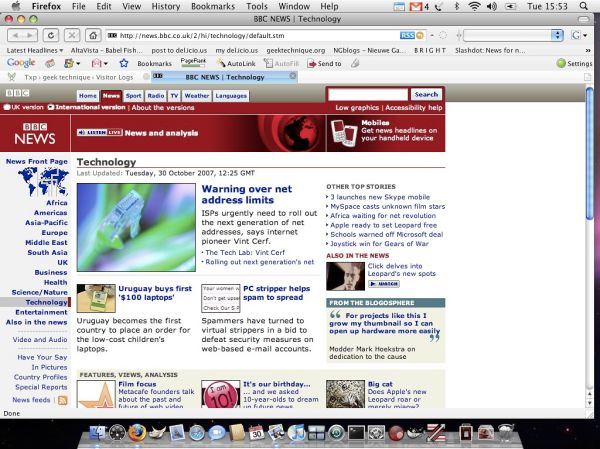Click the stop loading X button
Image resolution: width=600 pixels, height=449 pixels.
click(x=72, y=36)
